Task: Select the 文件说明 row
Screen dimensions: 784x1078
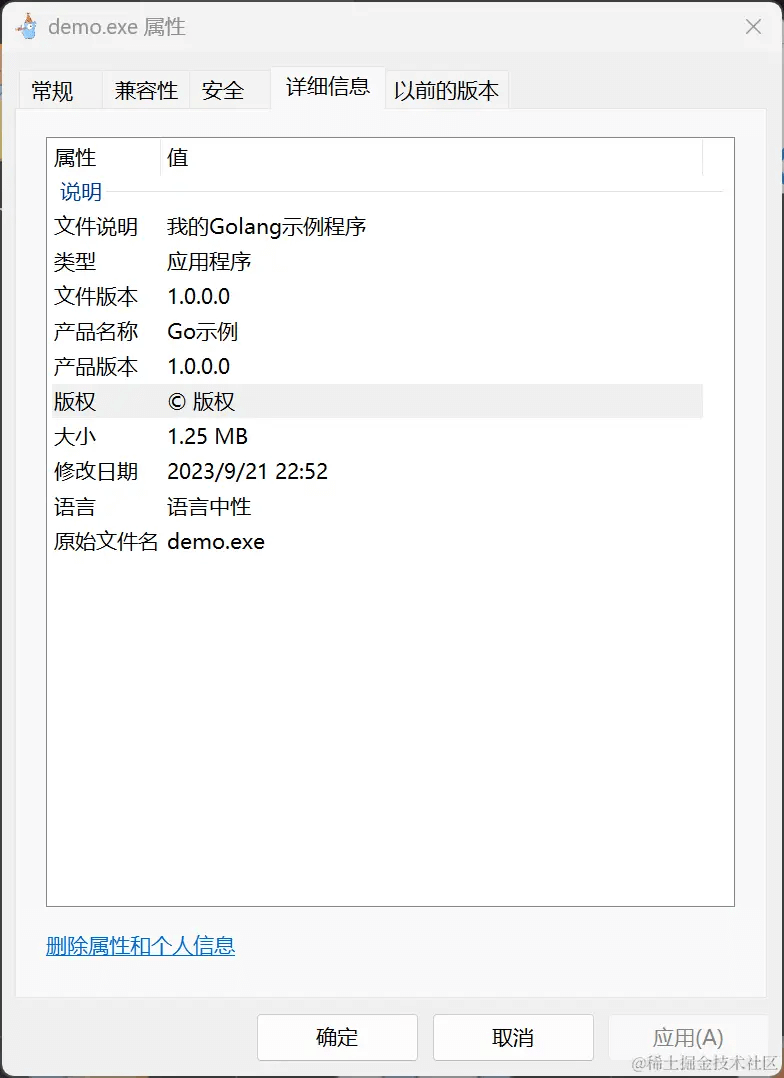Action: click(x=378, y=227)
